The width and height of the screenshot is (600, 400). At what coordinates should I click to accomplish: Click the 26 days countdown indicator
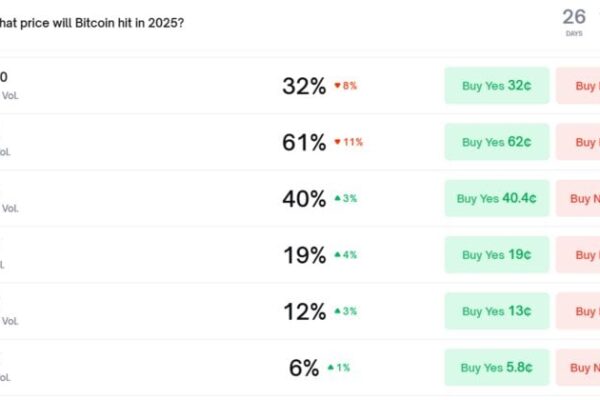[x=574, y=20]
